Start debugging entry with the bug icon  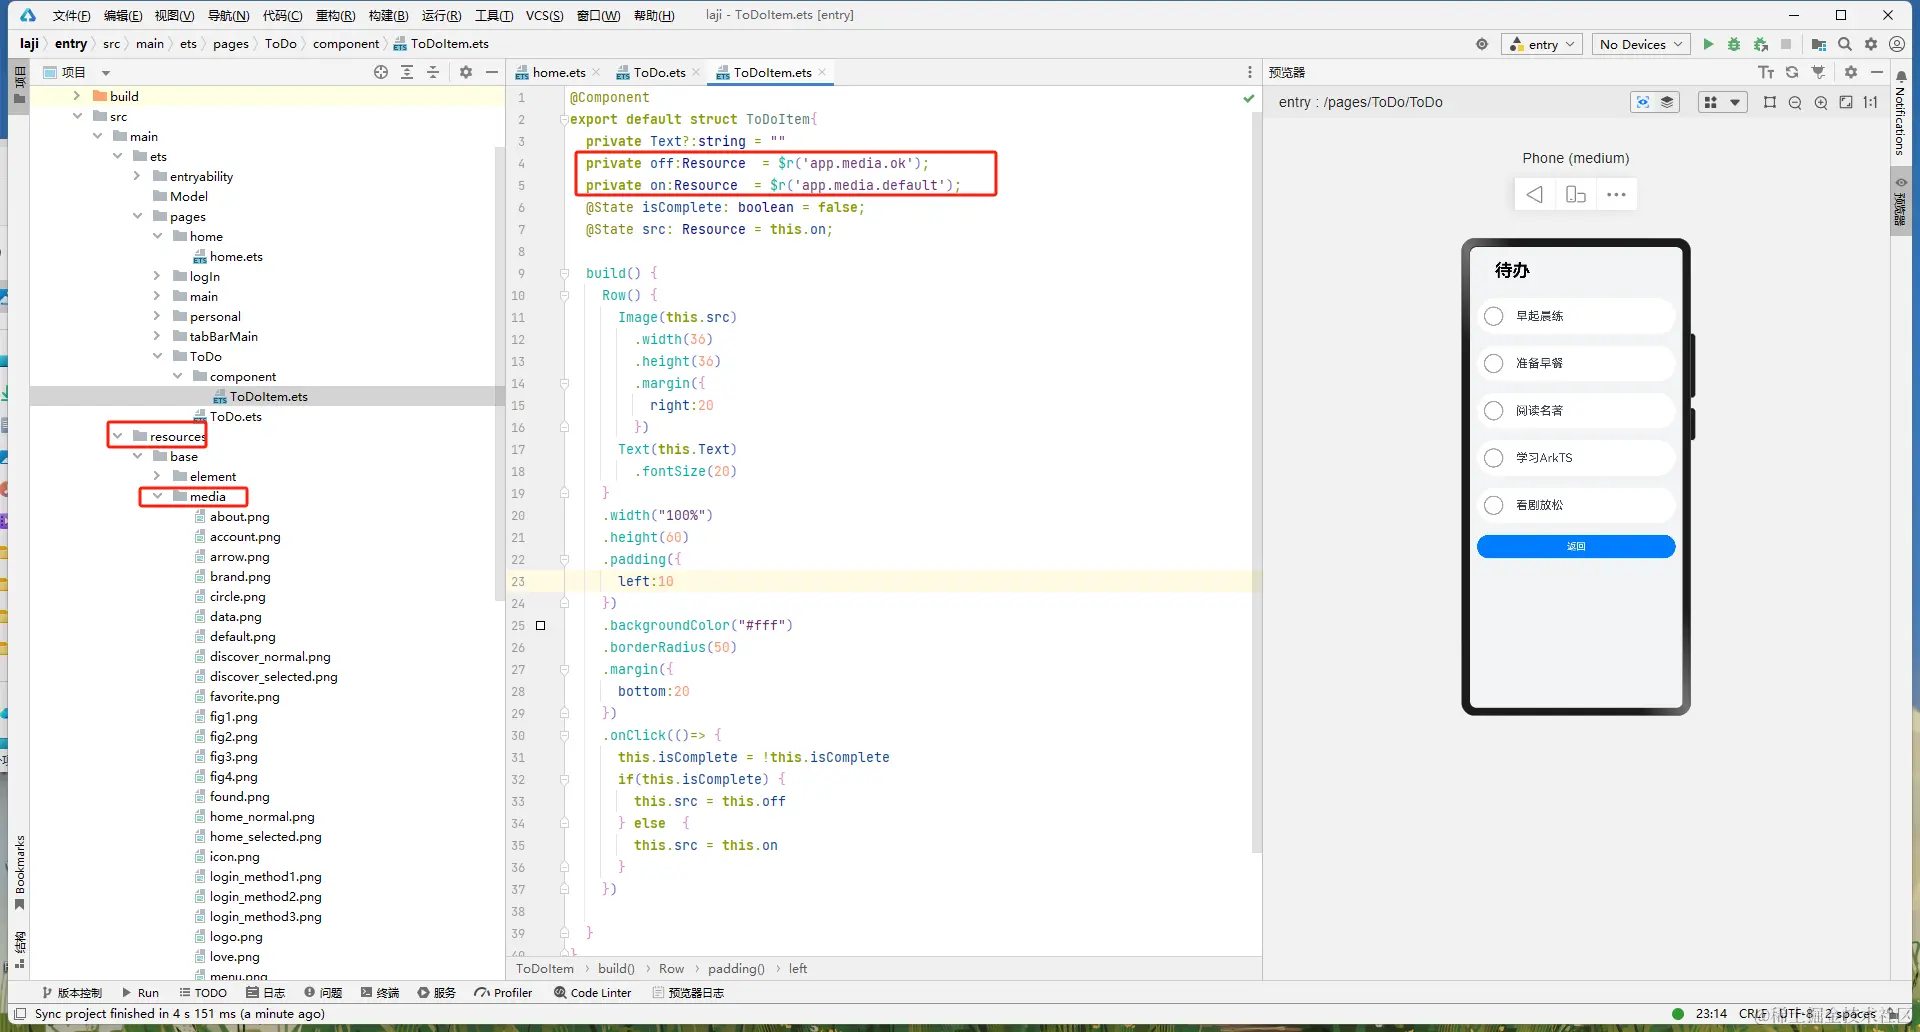pyautogui.click(x=1734, y=44)
